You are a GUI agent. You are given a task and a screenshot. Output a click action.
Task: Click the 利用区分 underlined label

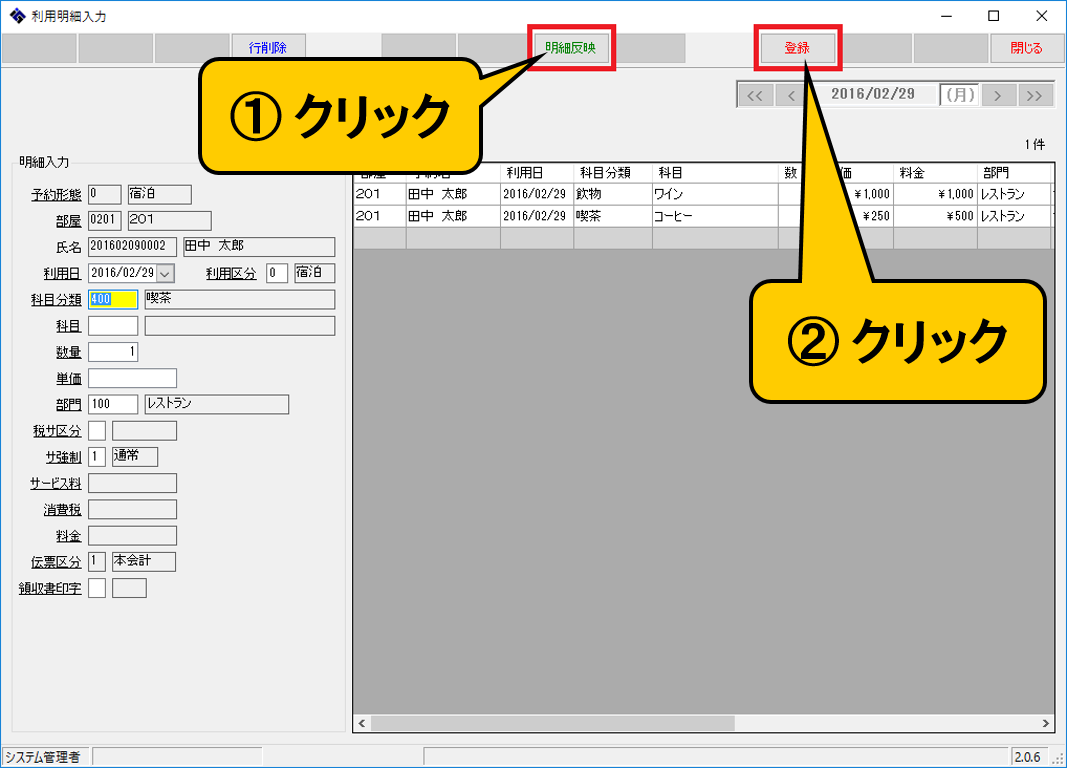(231, 273)
